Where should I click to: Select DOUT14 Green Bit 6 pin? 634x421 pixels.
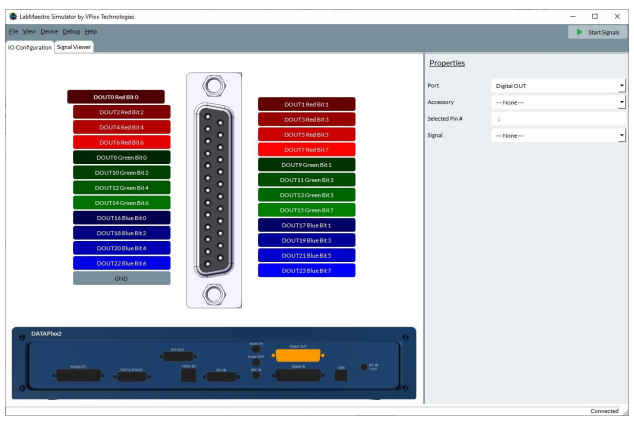(121, 202)
